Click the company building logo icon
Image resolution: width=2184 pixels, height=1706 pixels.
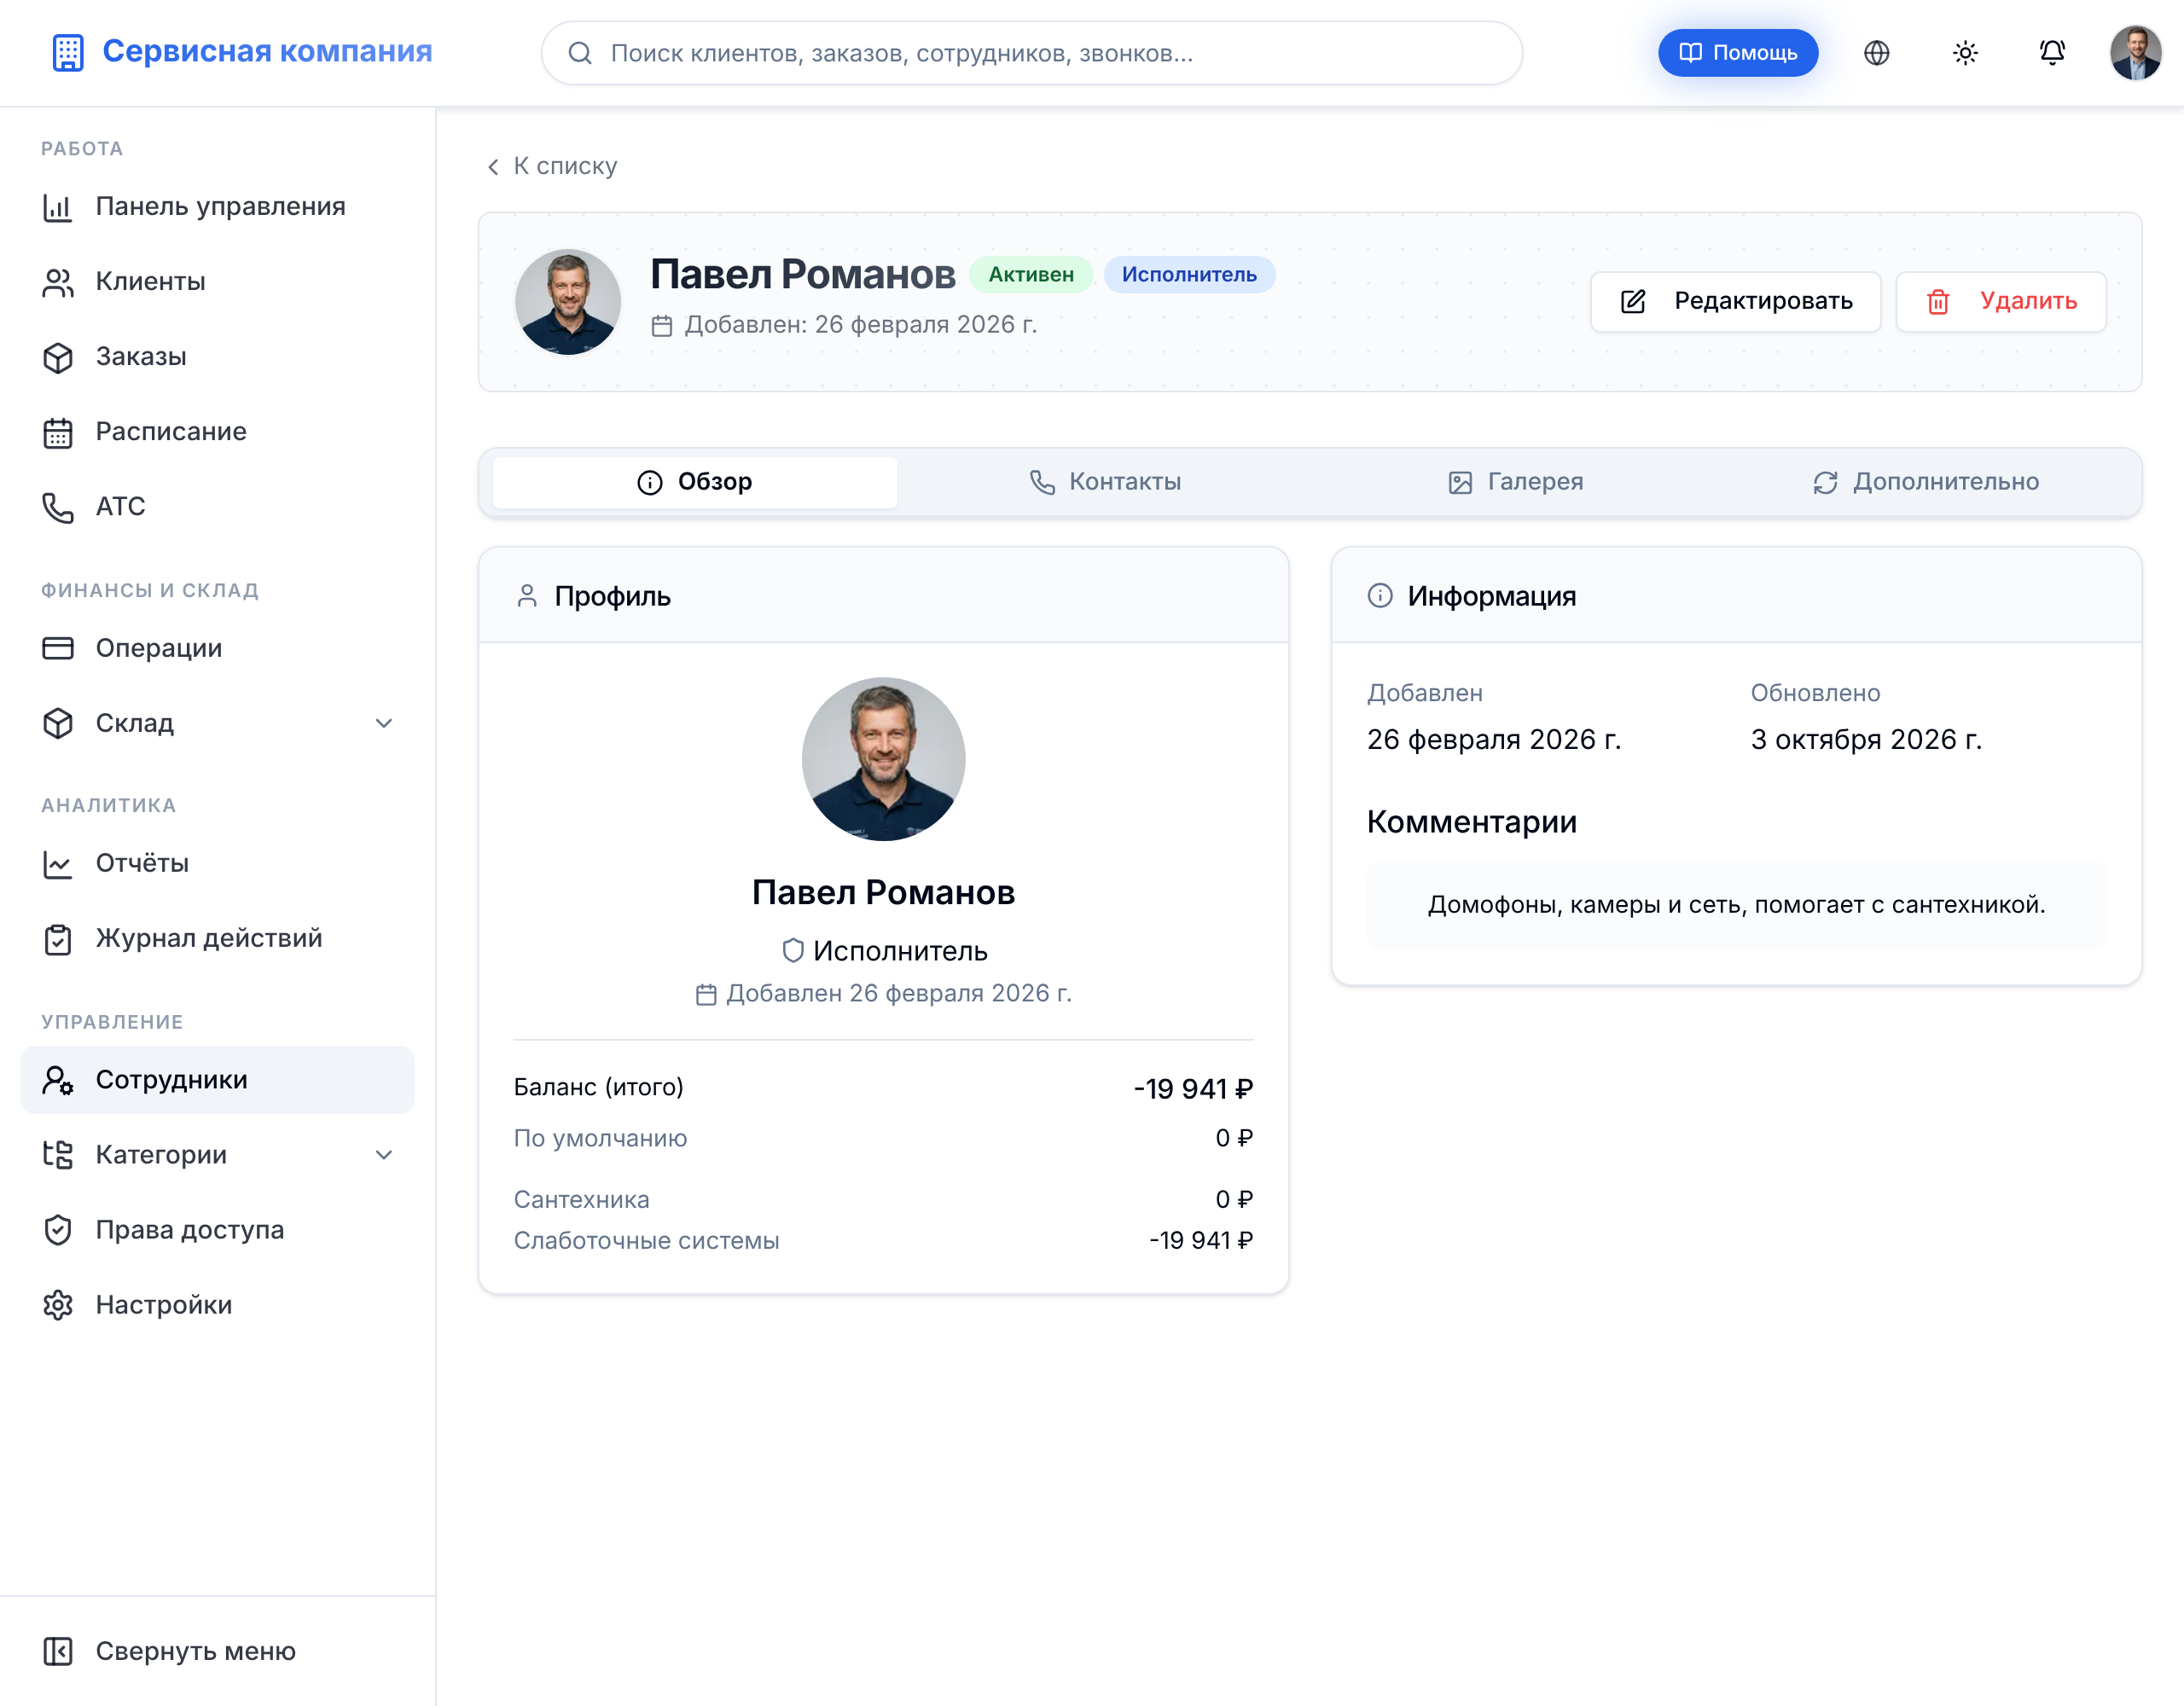point(68,52)
